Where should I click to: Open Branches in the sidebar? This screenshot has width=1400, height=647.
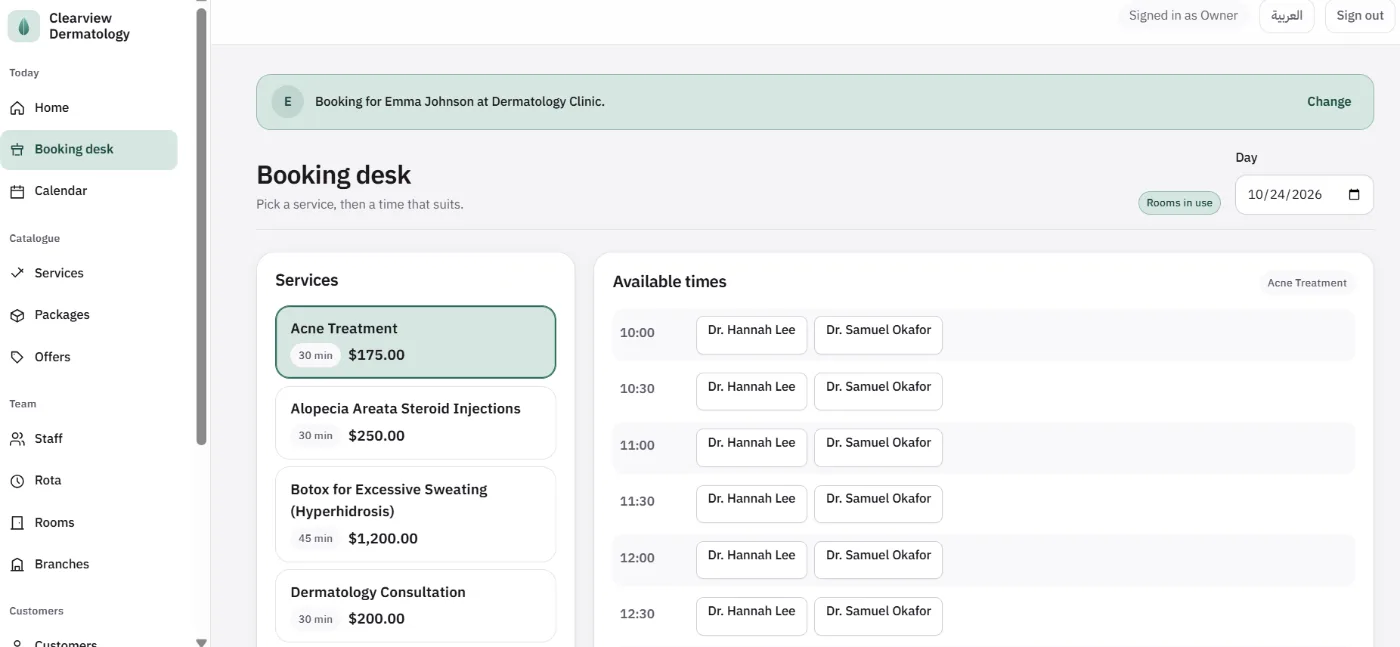pyautogui.click(x=89, y=565)
